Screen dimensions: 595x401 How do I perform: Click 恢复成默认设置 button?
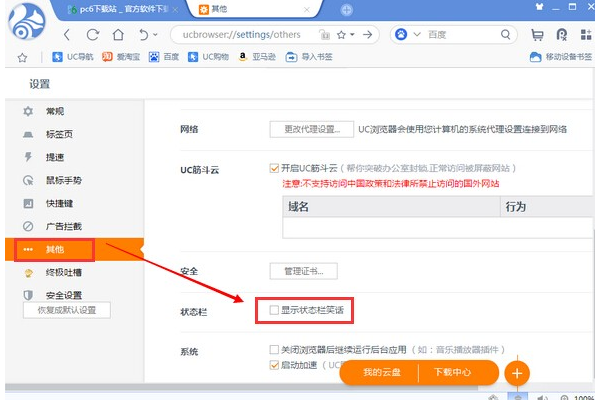coord(67,310)
